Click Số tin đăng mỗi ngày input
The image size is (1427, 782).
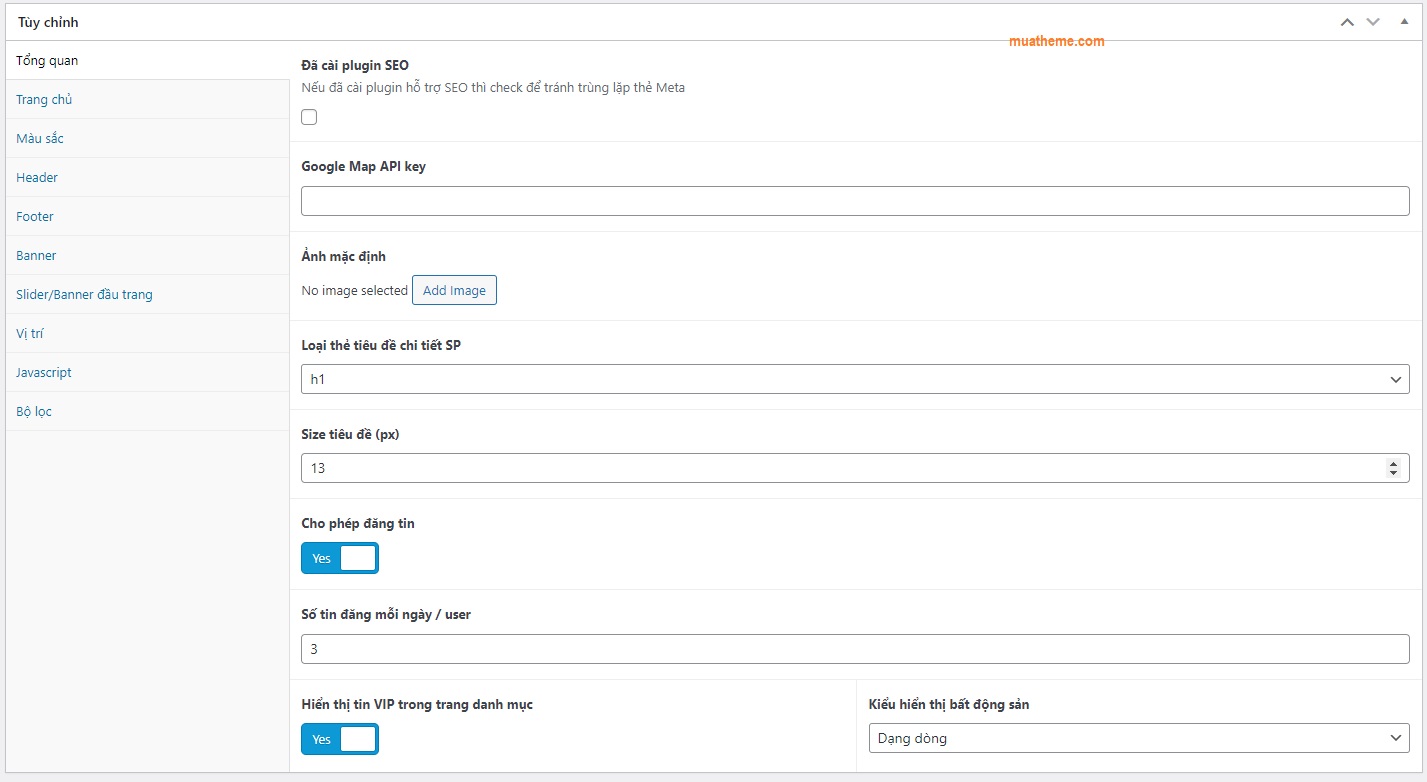click(x=854, y=649)
